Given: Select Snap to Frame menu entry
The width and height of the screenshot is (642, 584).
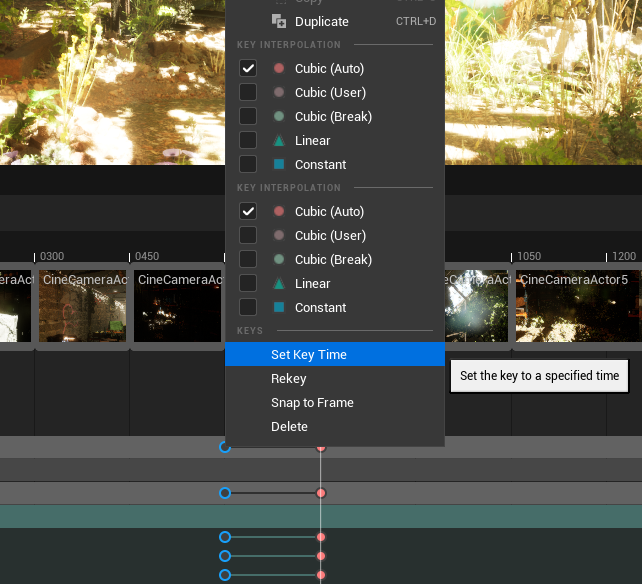Looking at the screenshot, I should [x=335, y=403].
